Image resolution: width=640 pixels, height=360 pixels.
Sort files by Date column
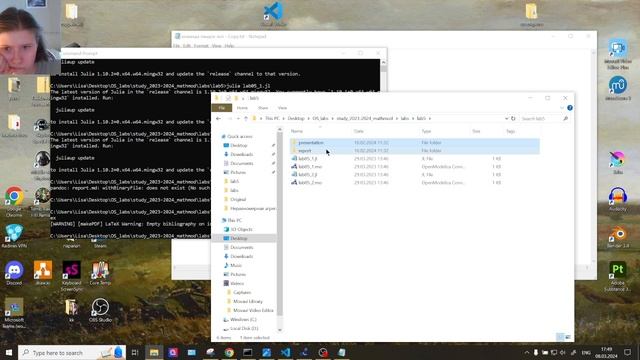(358, 131)
